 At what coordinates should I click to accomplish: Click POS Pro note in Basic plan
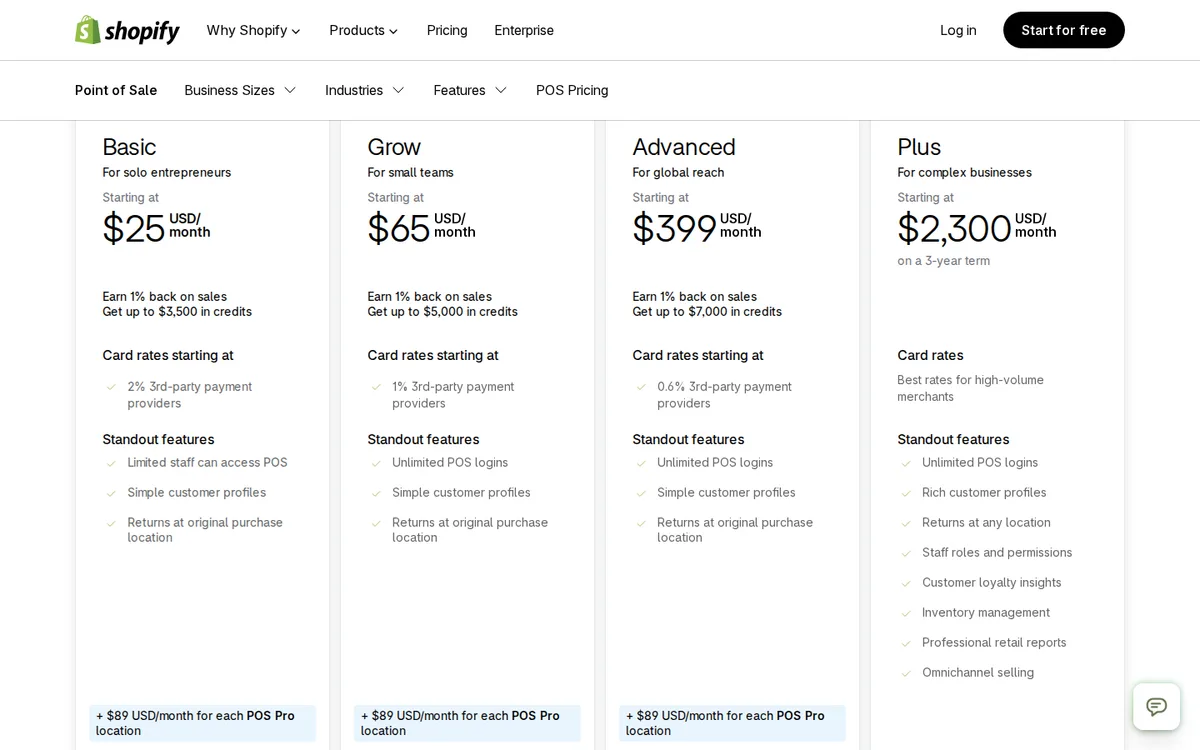coord(202,723)
